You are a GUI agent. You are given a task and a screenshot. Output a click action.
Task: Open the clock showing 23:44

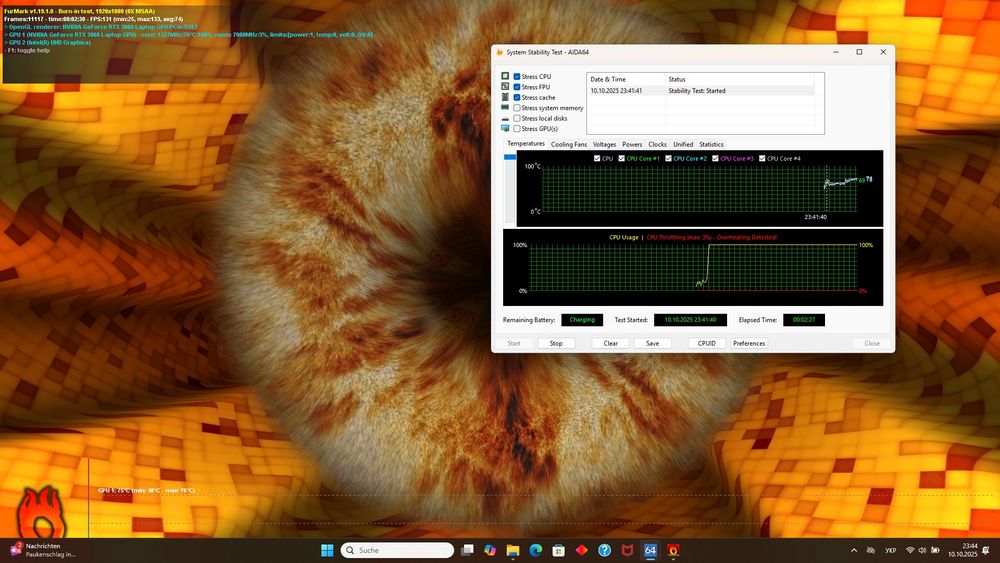pos(962,550)
